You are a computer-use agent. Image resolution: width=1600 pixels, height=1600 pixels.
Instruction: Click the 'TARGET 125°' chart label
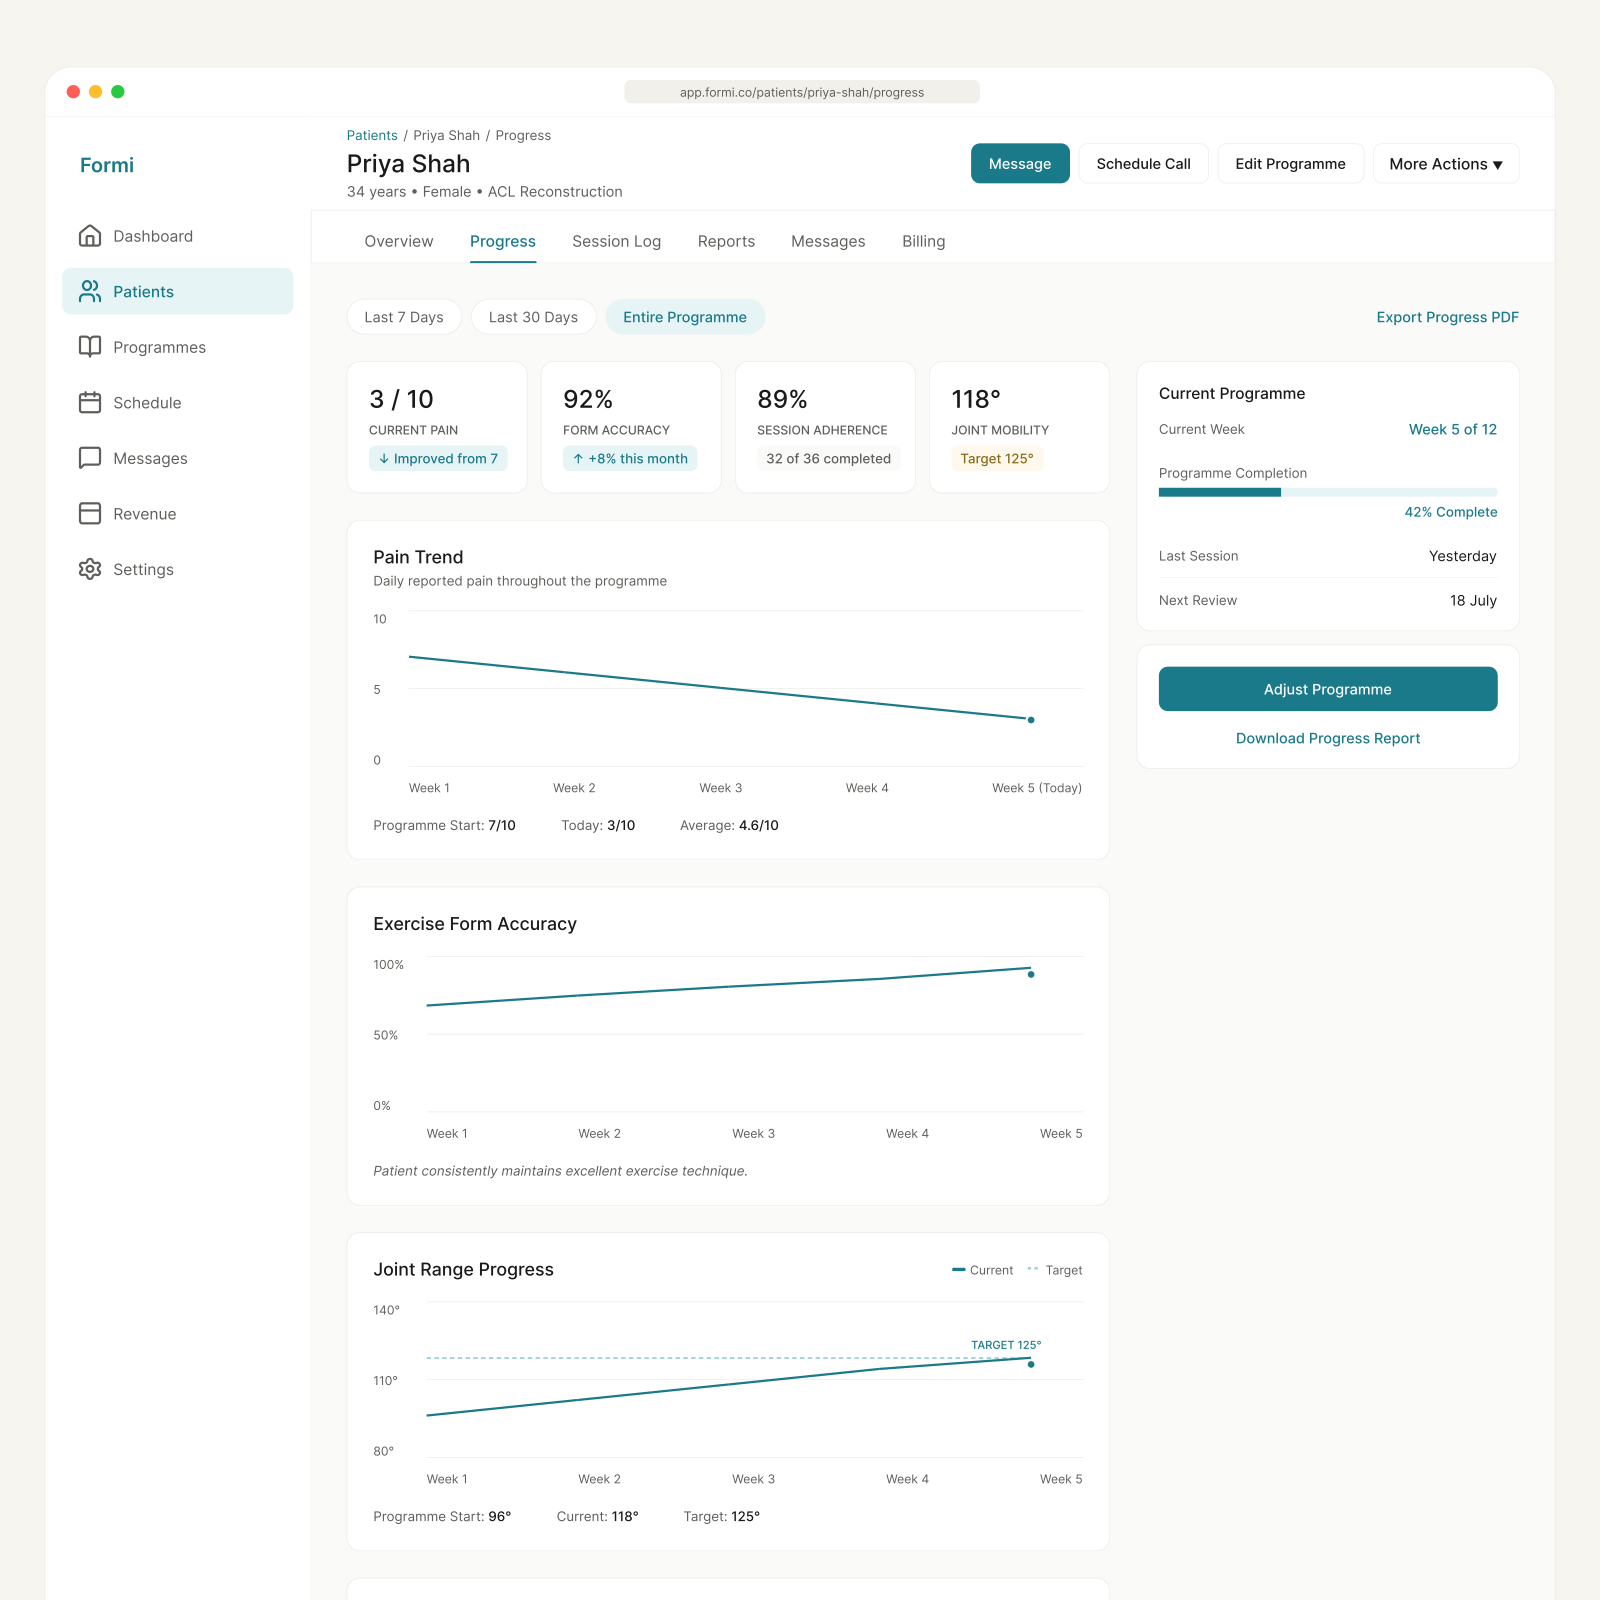pos(1006,1345)
